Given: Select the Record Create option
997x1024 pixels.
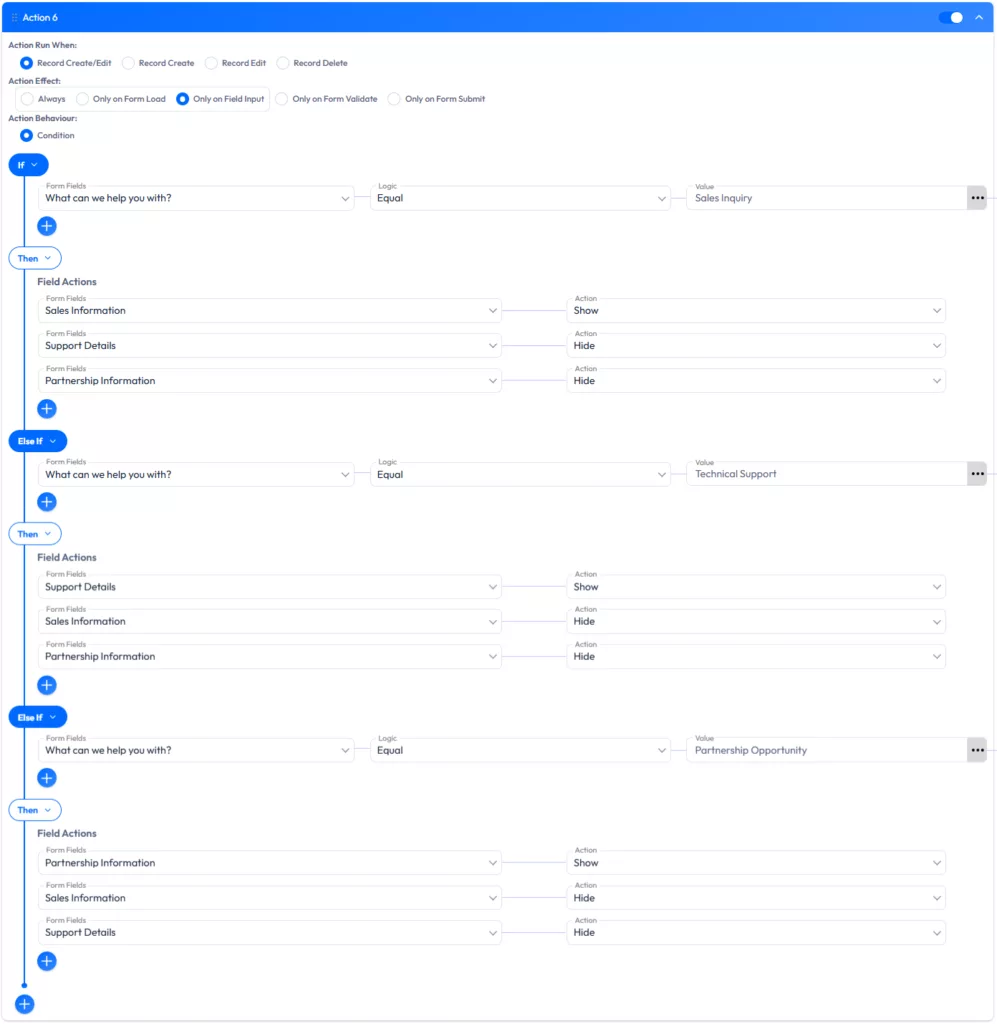Looking at the screenshot, I should pos(129,62).
